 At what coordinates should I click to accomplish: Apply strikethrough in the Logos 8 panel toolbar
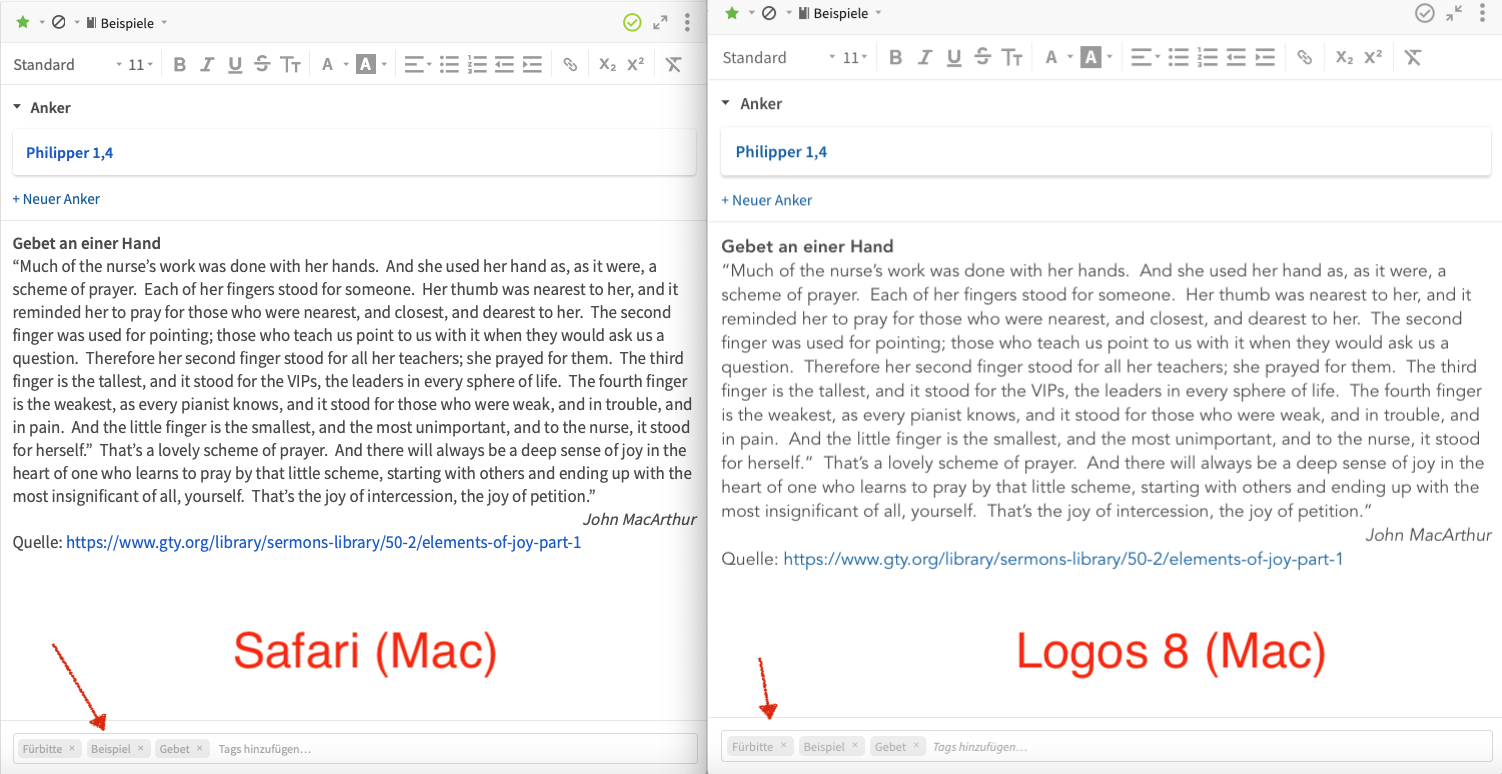pyautogui.click(x=983, y=57)
